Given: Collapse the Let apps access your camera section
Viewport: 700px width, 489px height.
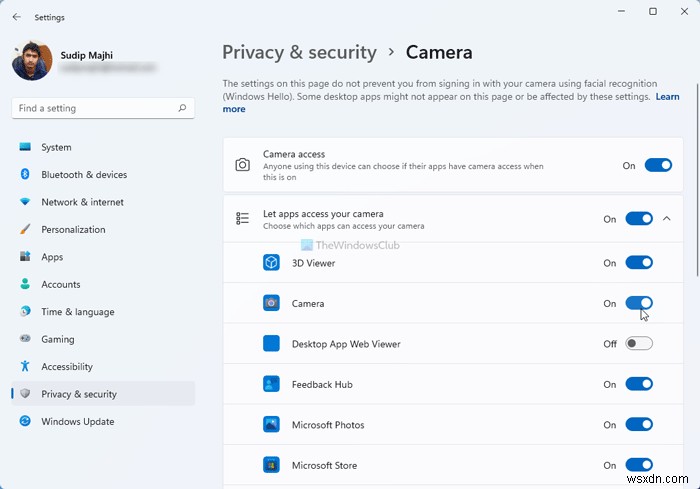Looking at the screenshot, I should 667,219.
